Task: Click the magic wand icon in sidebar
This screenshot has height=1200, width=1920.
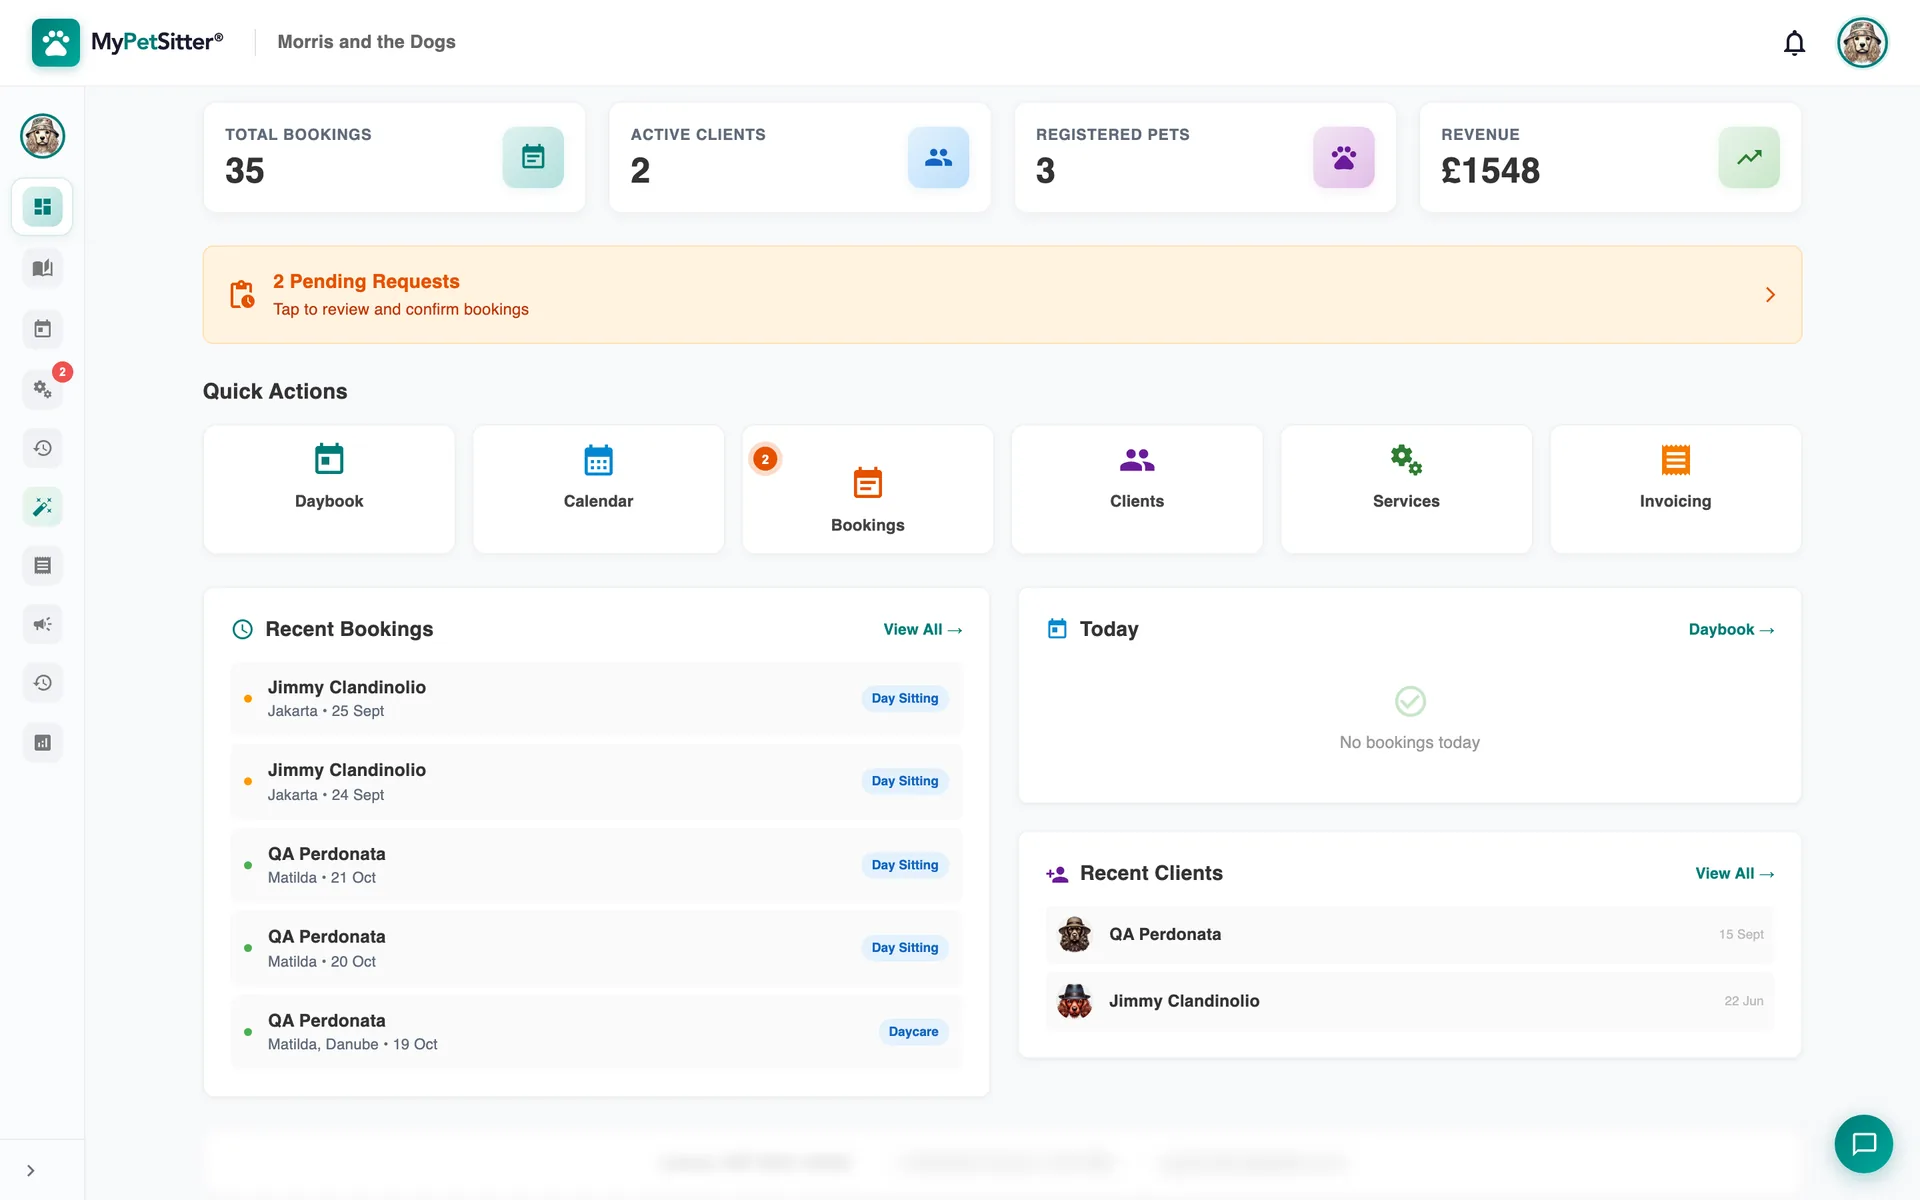Action: (x=42, y=507)
